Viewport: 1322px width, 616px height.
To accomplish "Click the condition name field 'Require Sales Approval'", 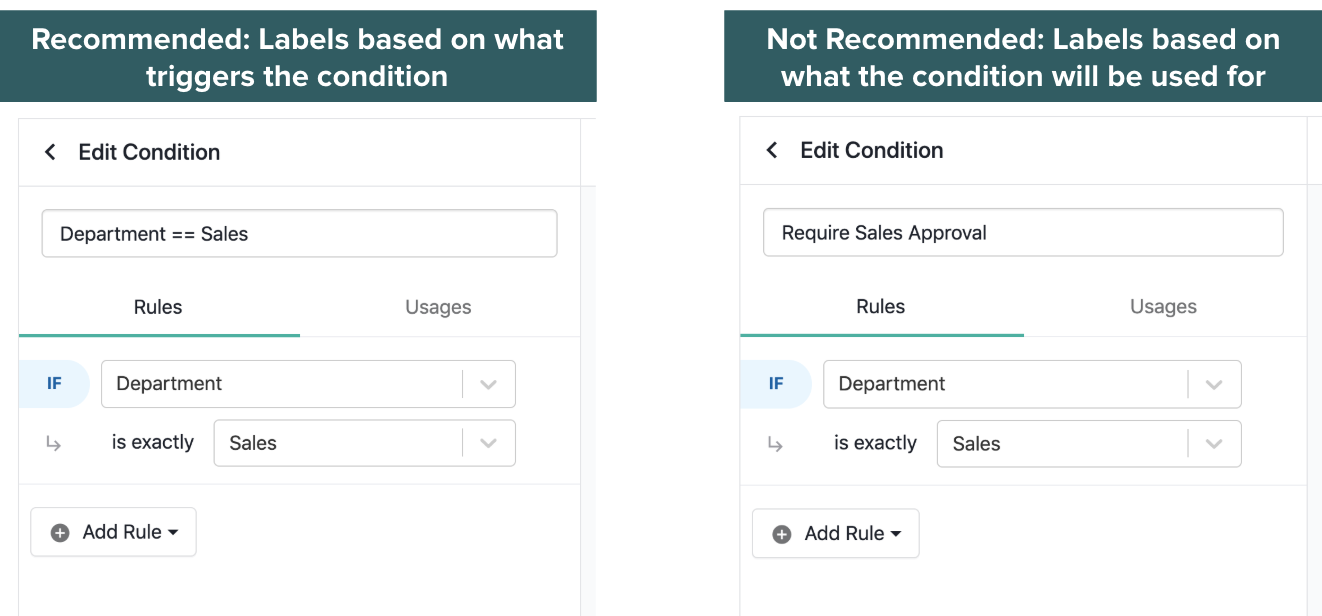I will [x=1023, y=233].
